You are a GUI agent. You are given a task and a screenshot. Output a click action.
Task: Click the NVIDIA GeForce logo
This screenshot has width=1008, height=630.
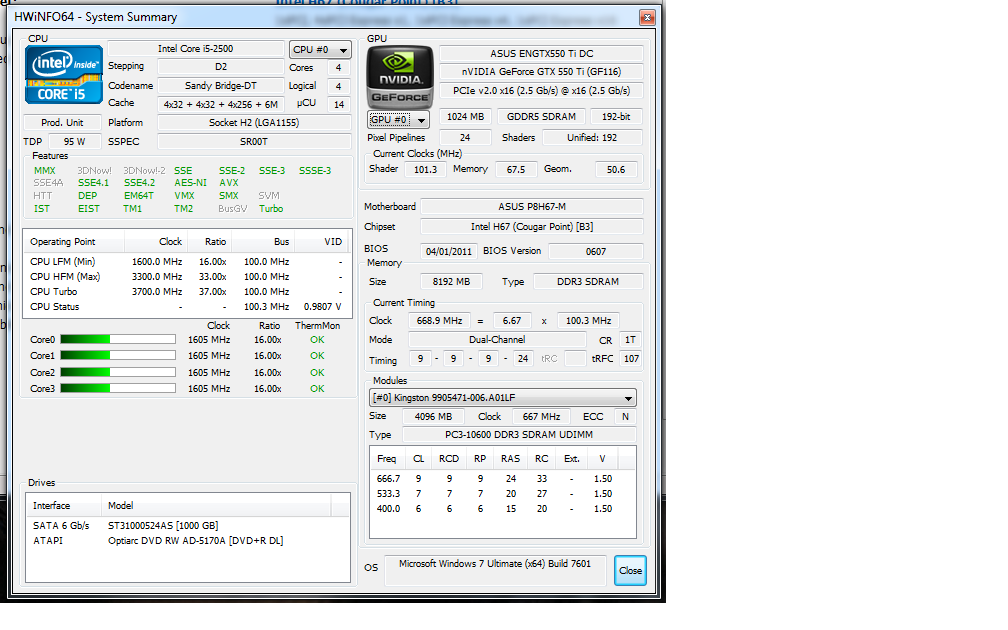(400, 76)
